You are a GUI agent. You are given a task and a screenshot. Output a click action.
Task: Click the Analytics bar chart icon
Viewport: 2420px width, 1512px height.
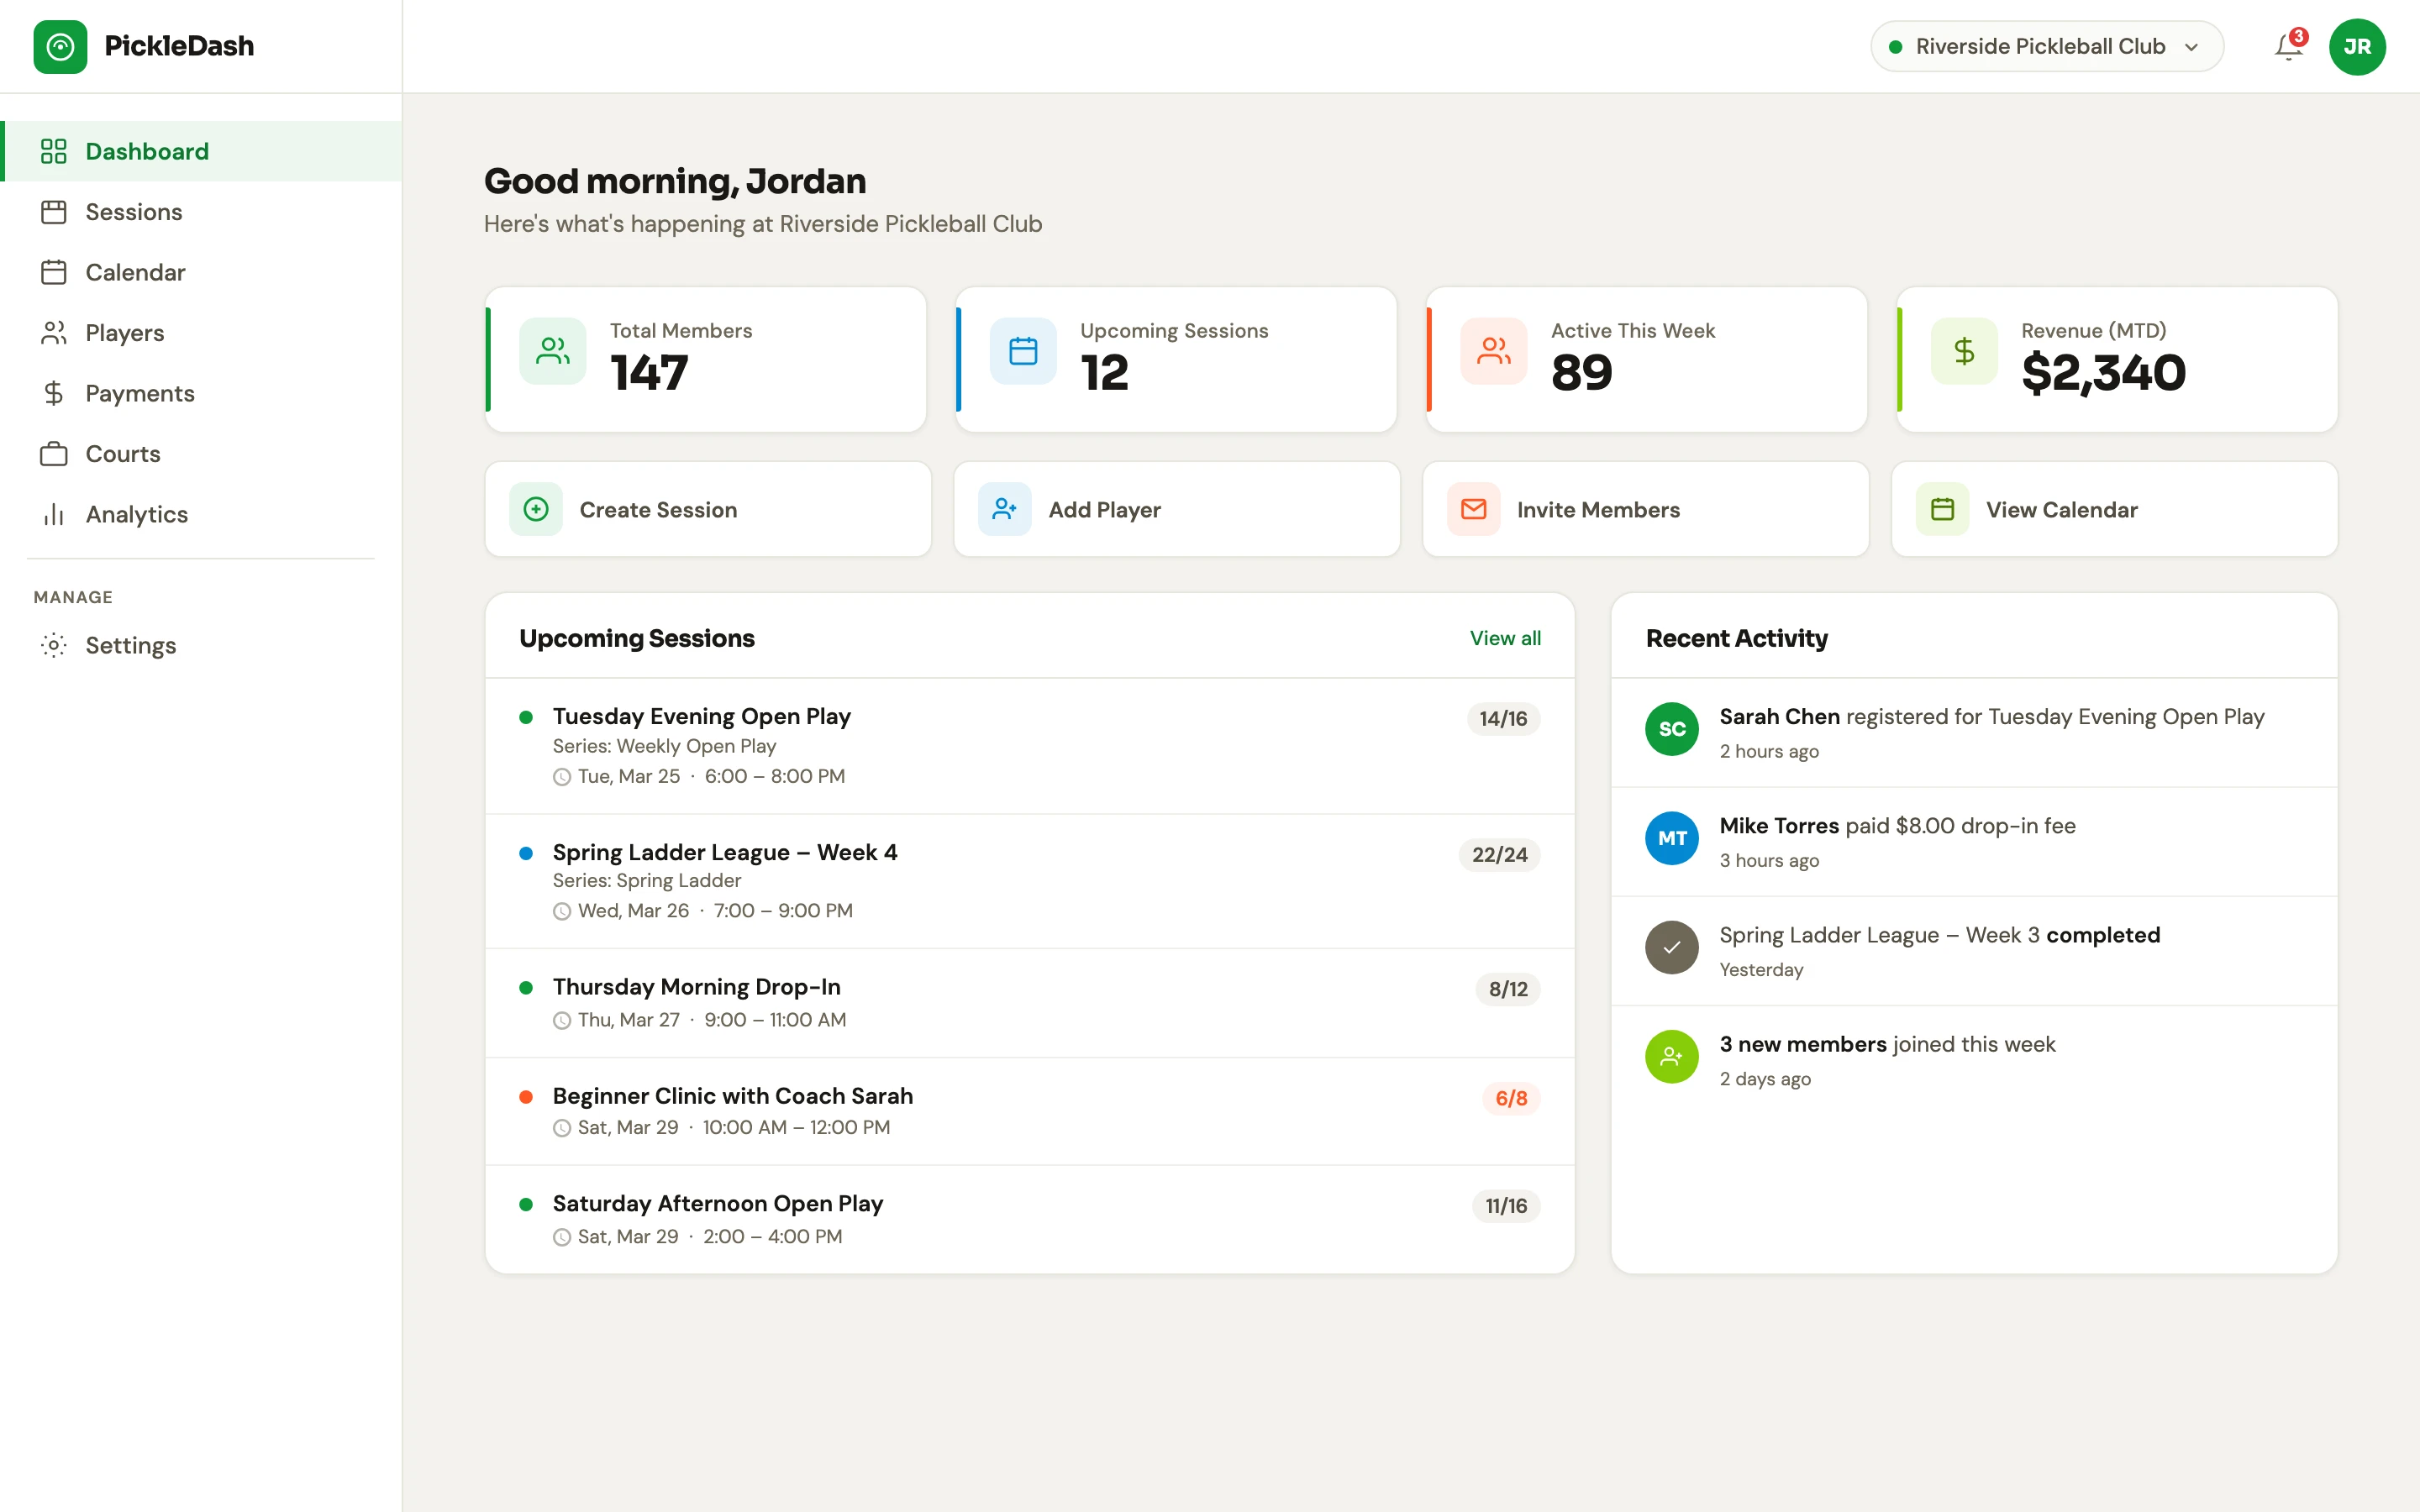54,514
